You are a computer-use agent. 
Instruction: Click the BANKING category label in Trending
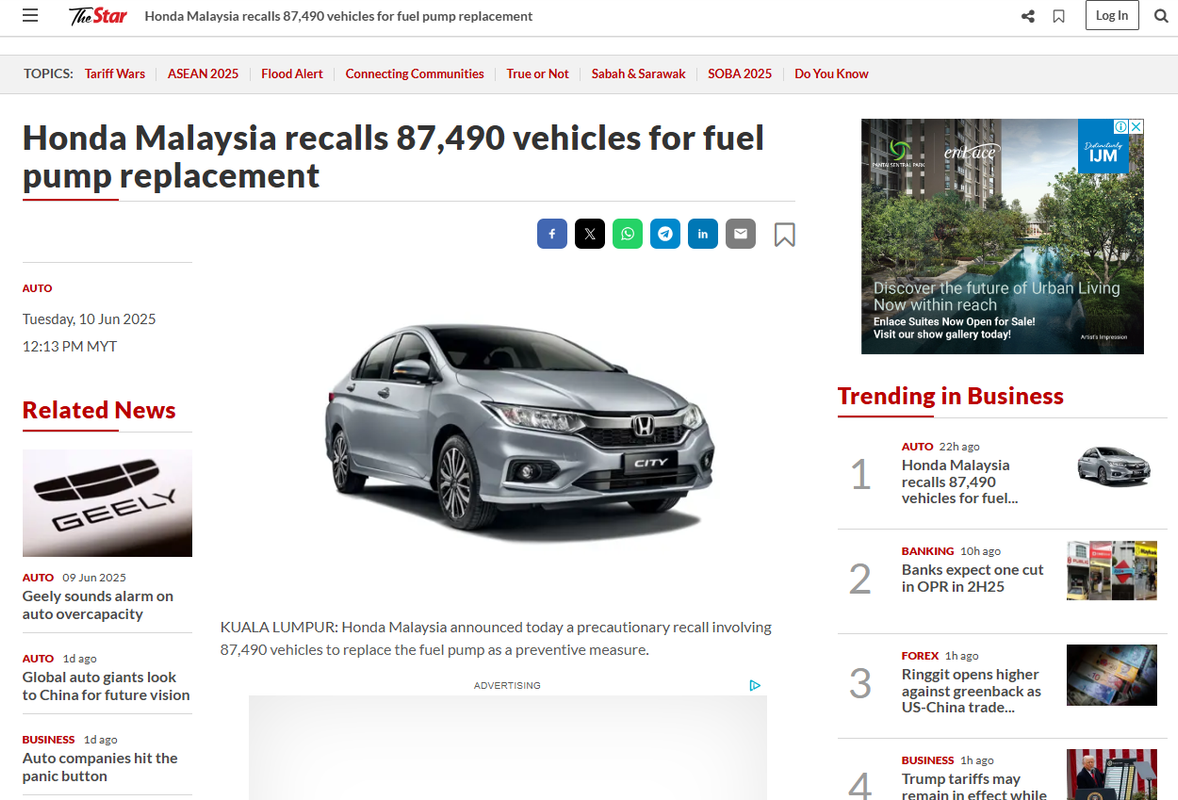point(928,551)
